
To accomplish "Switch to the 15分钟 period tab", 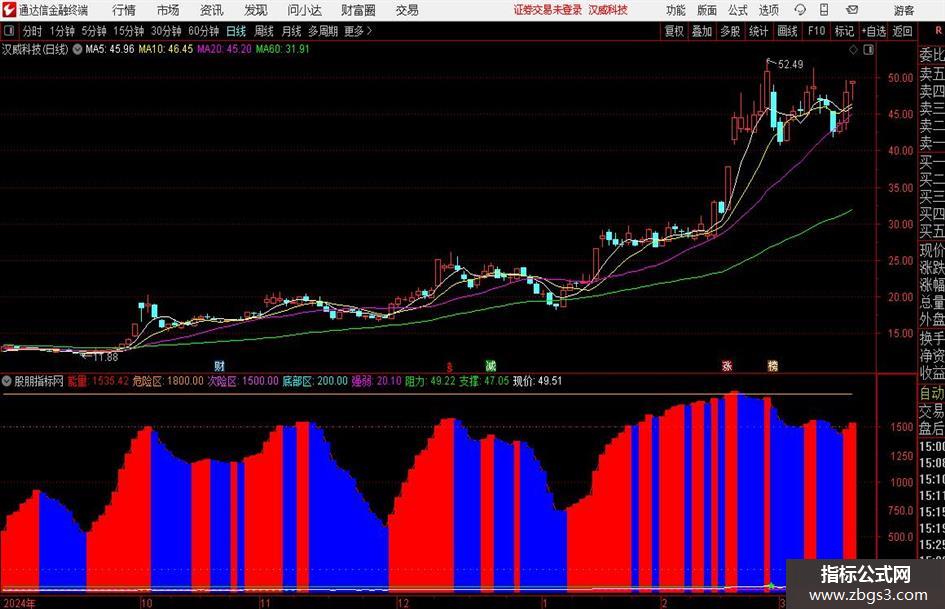I will coord(128,31).
